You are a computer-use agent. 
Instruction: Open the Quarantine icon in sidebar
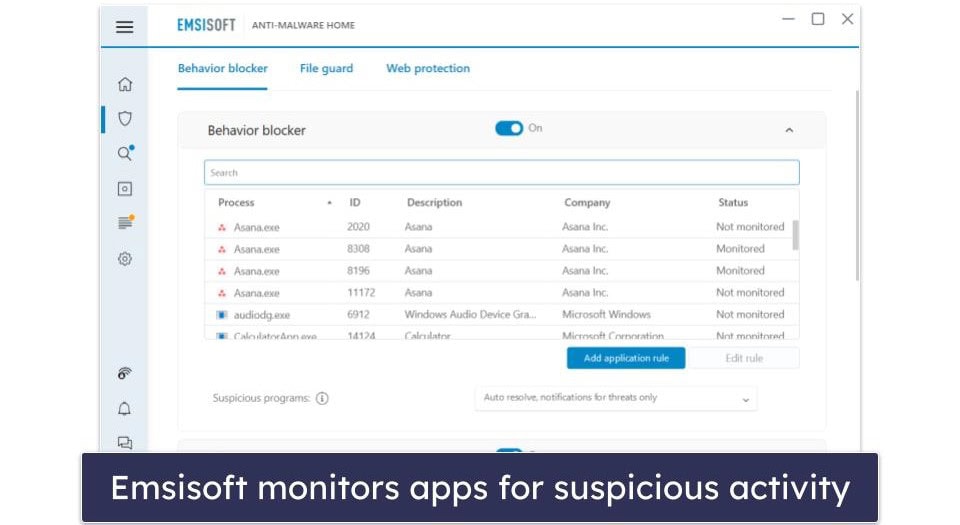[x=125, y=188]
